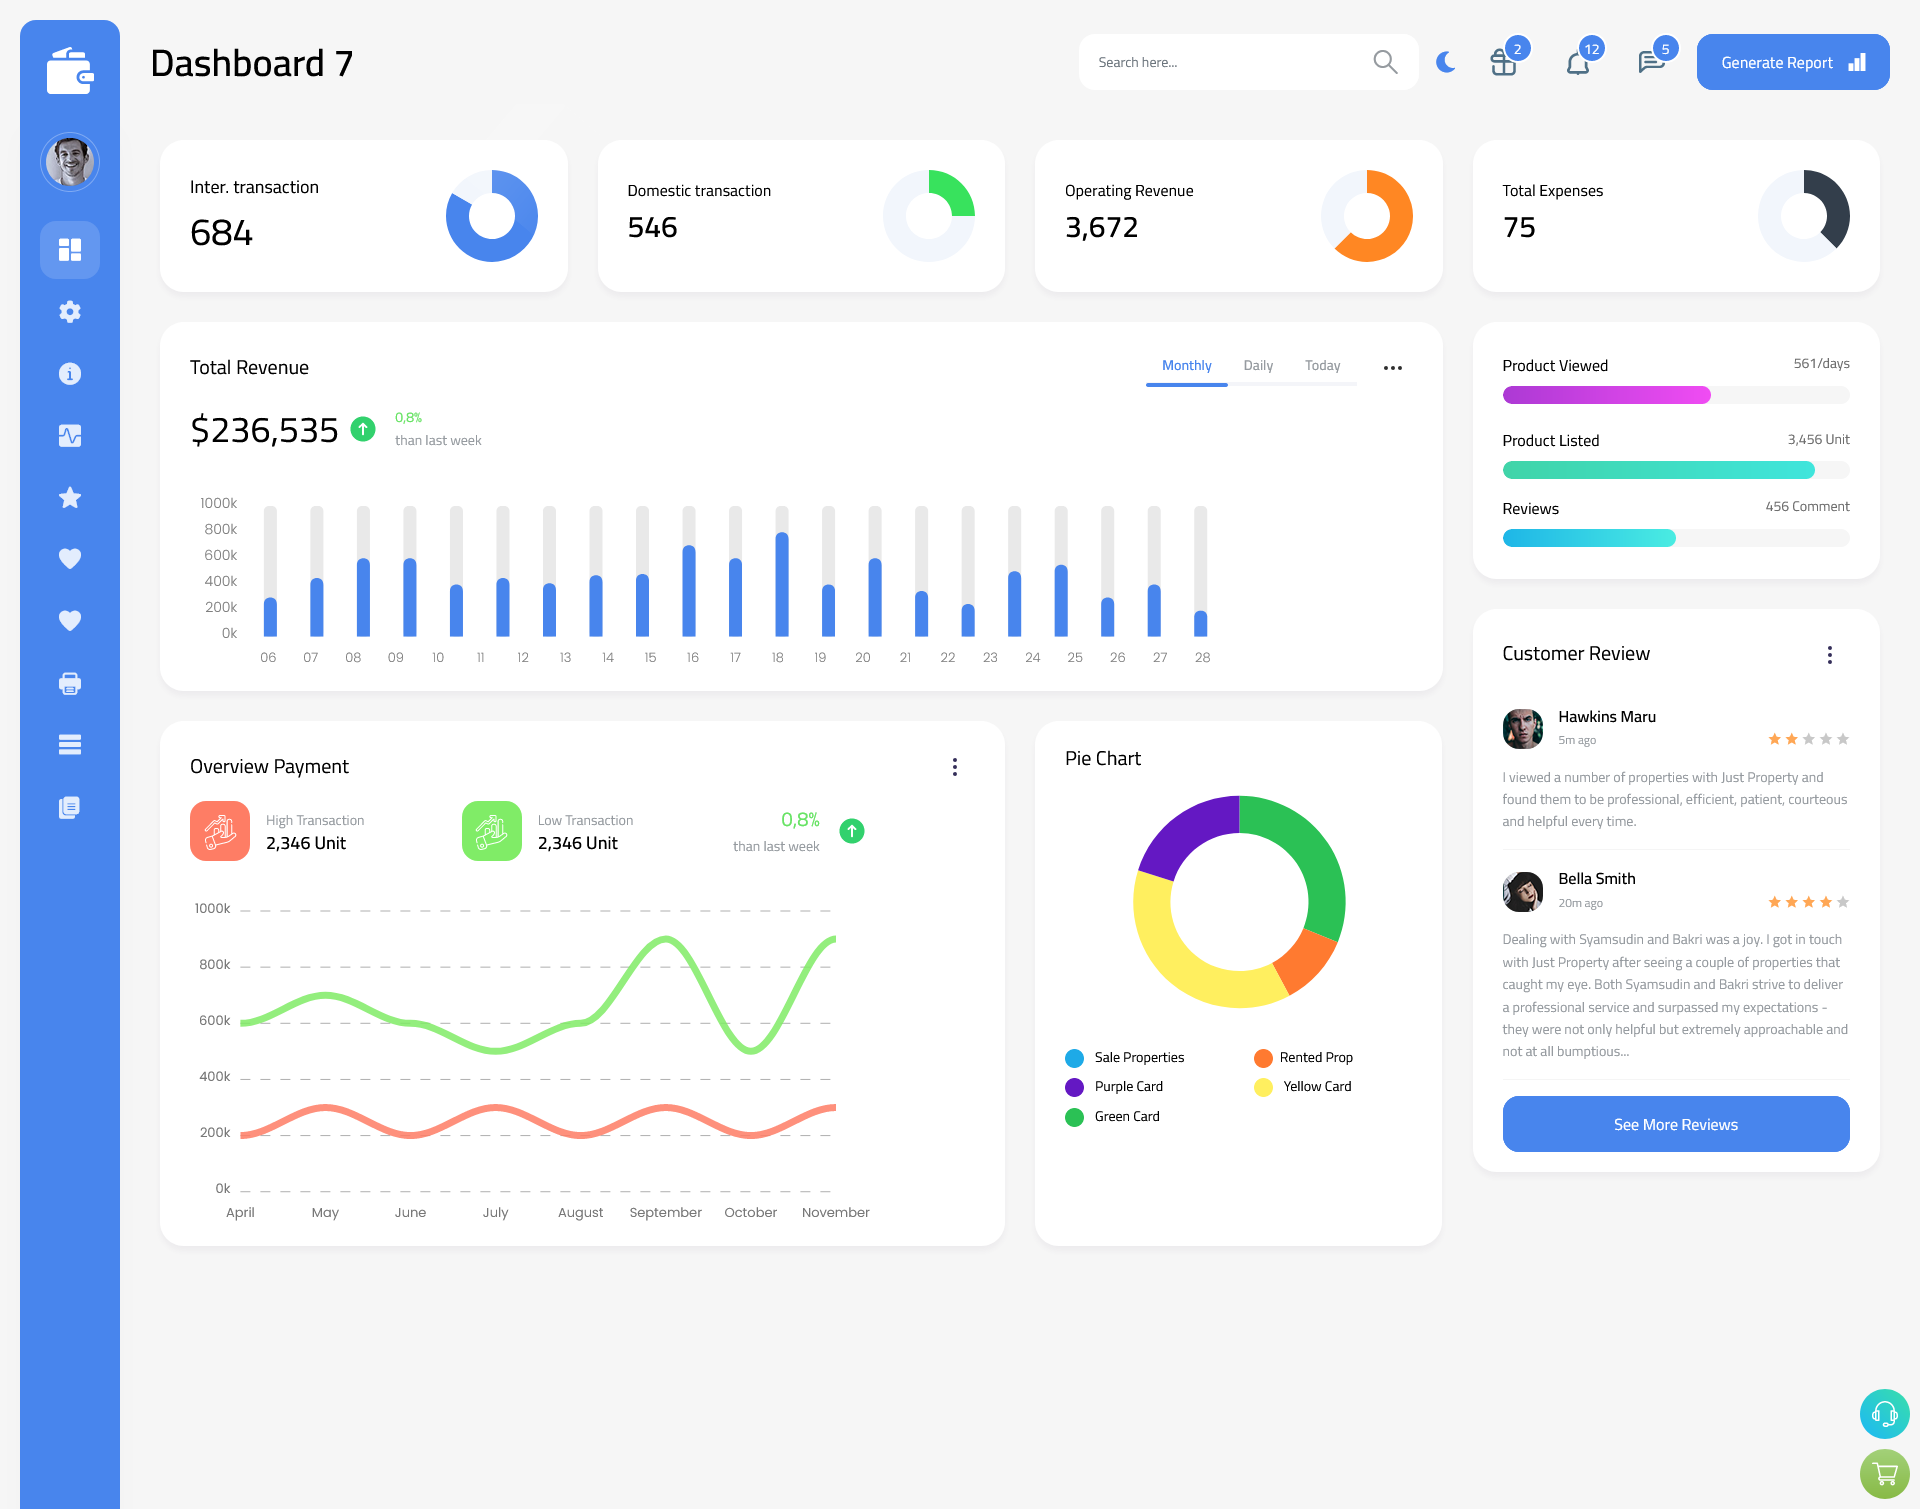Toggle the gift/offers notification icon
Image resolution: width=1920 pixels, height=1509 pixels.
[x=1499, y=61]
